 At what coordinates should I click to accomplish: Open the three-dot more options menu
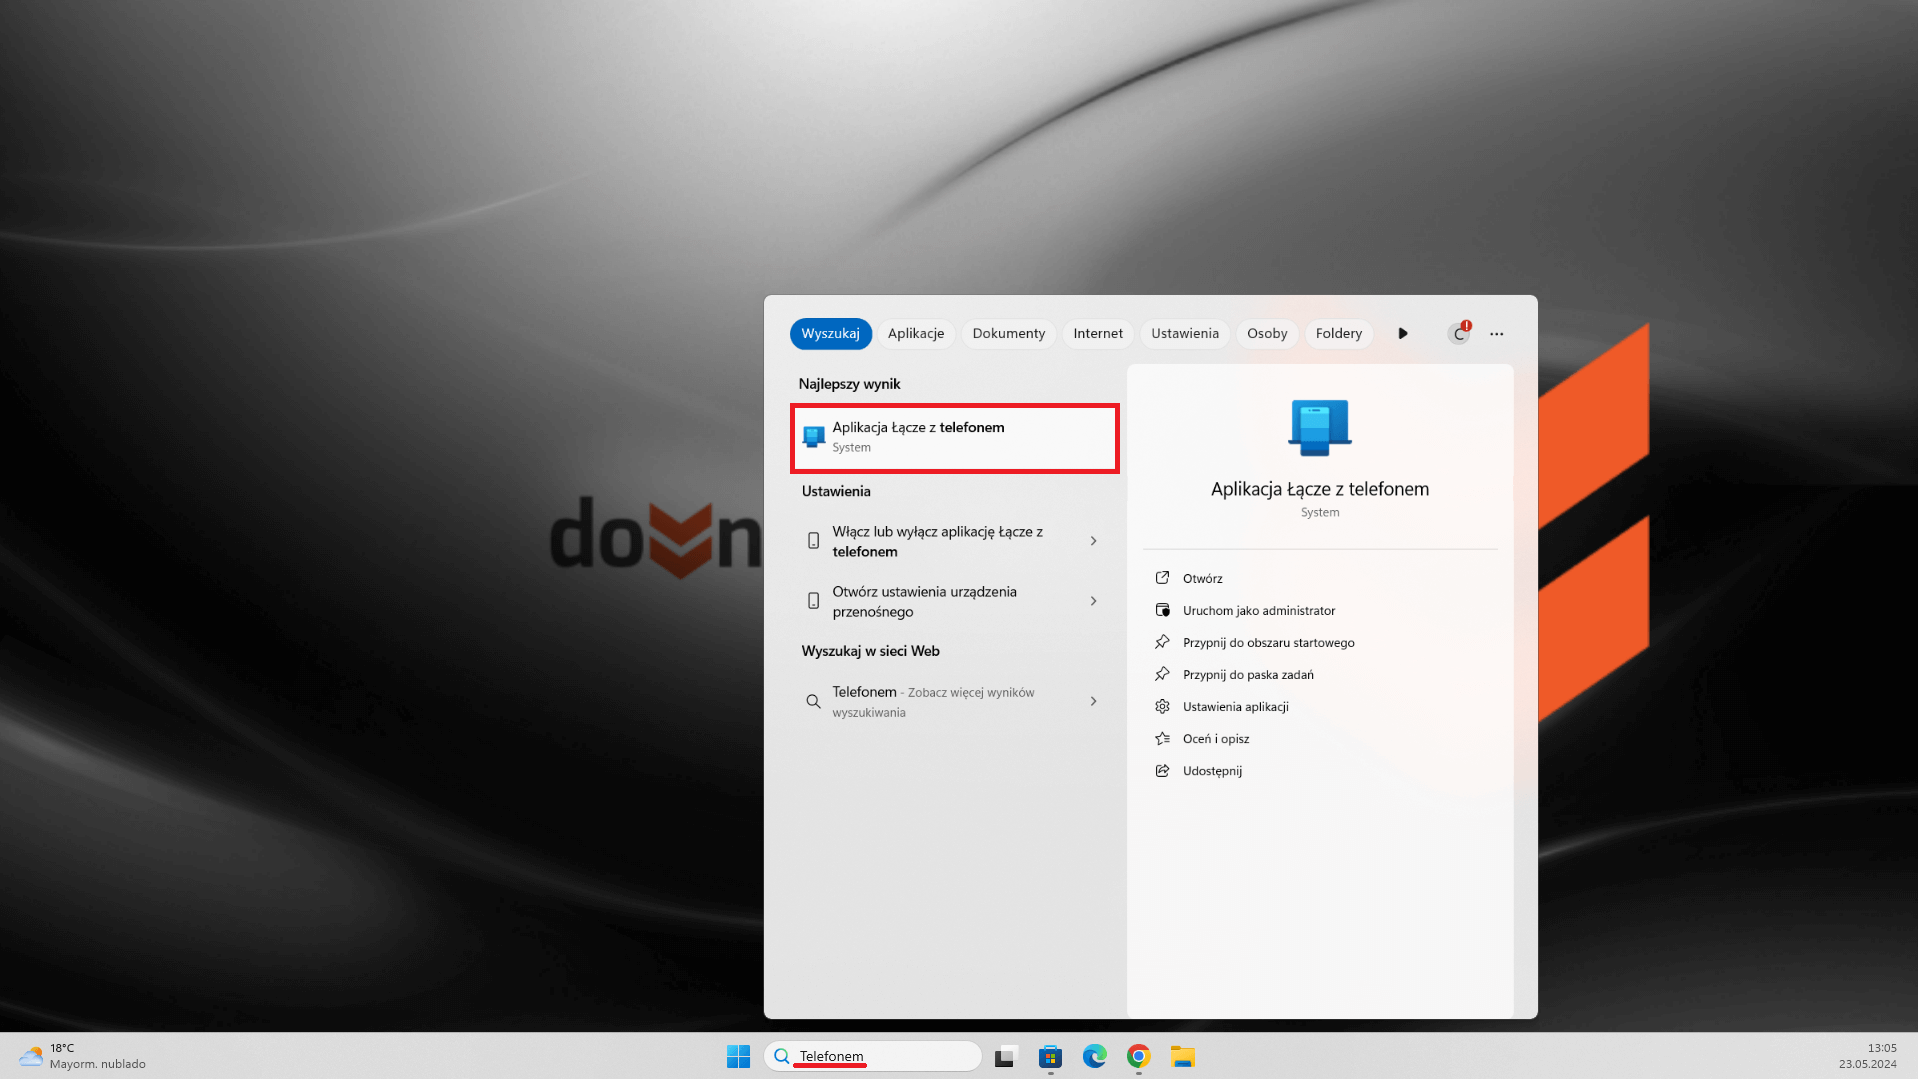[1496, 333]
